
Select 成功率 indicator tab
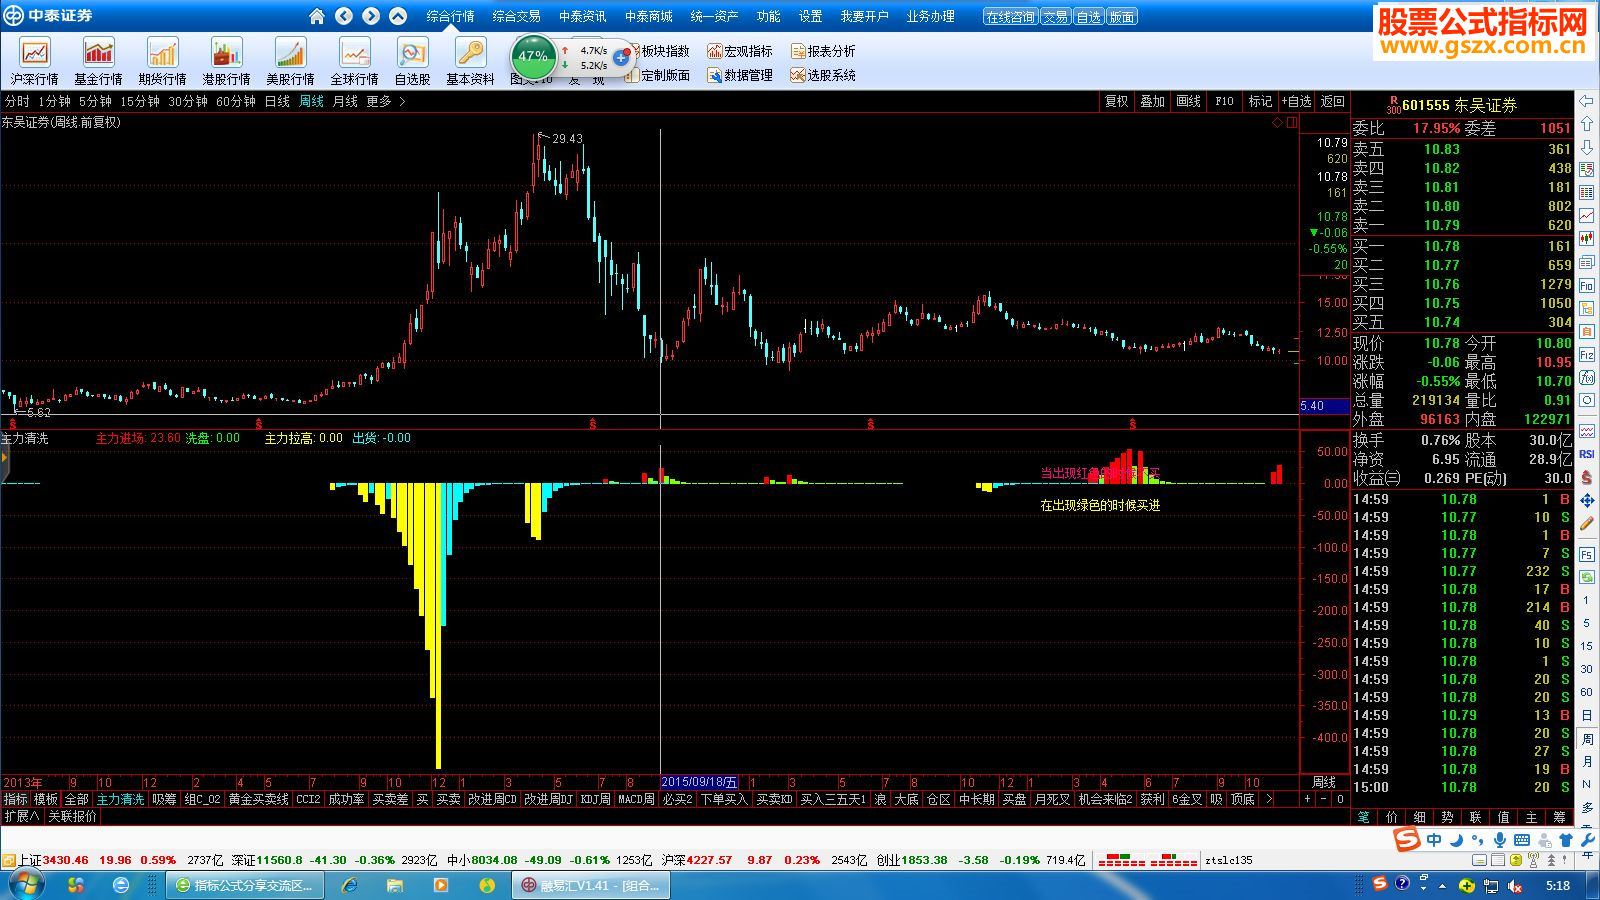(x=346, y=799)
